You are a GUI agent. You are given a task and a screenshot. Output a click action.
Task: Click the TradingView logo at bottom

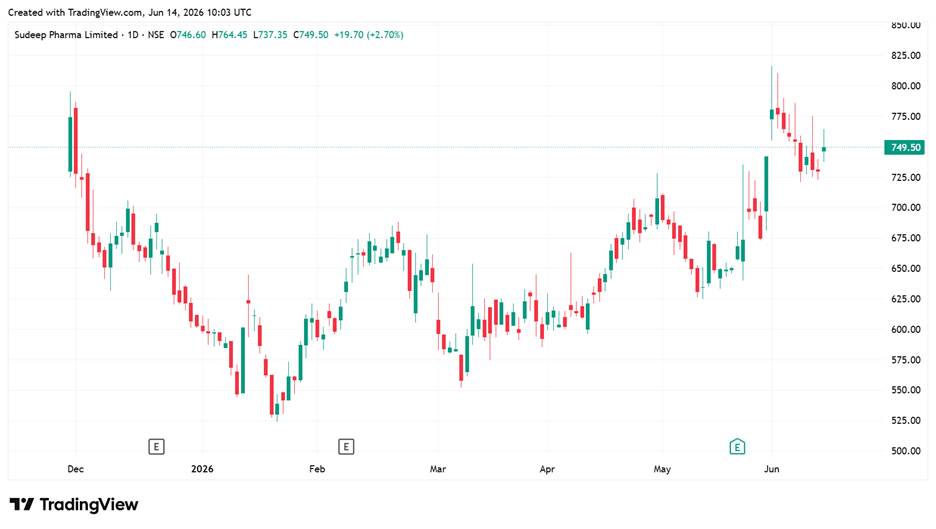click(x=74, y=505)
